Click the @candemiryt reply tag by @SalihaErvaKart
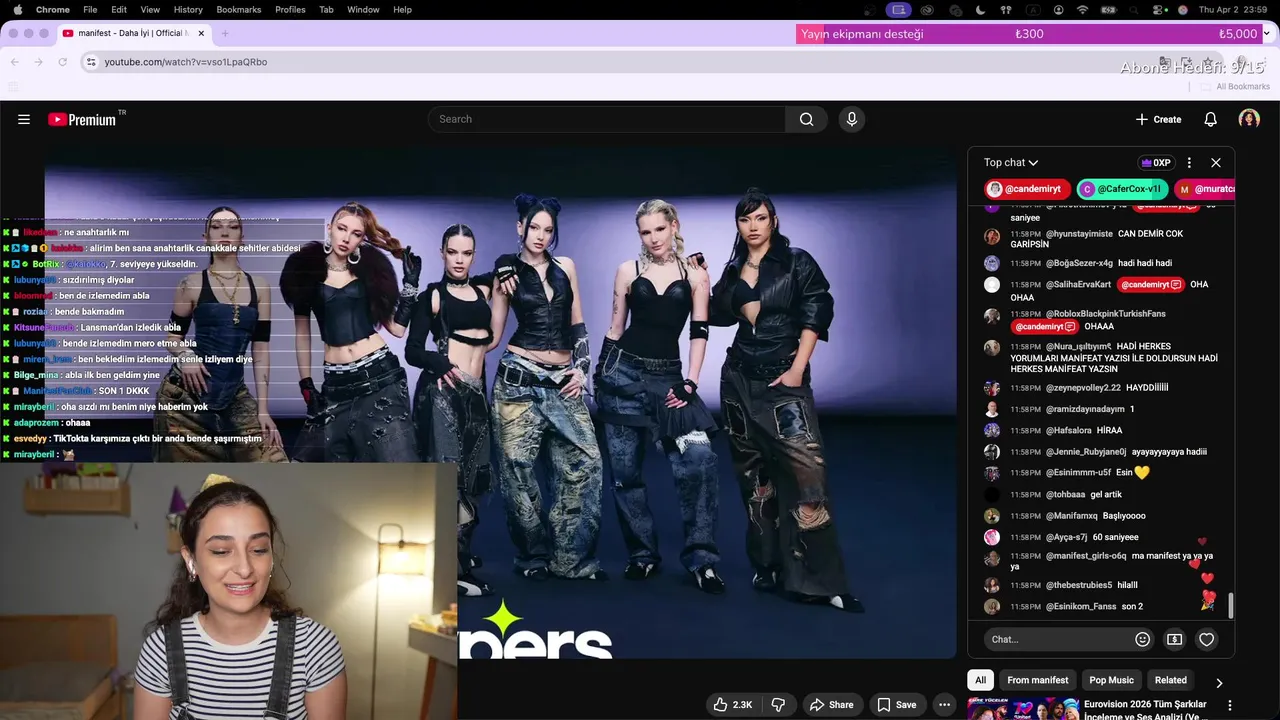This screenshot has height=720, width=1280. click(x=1151, y=284)
